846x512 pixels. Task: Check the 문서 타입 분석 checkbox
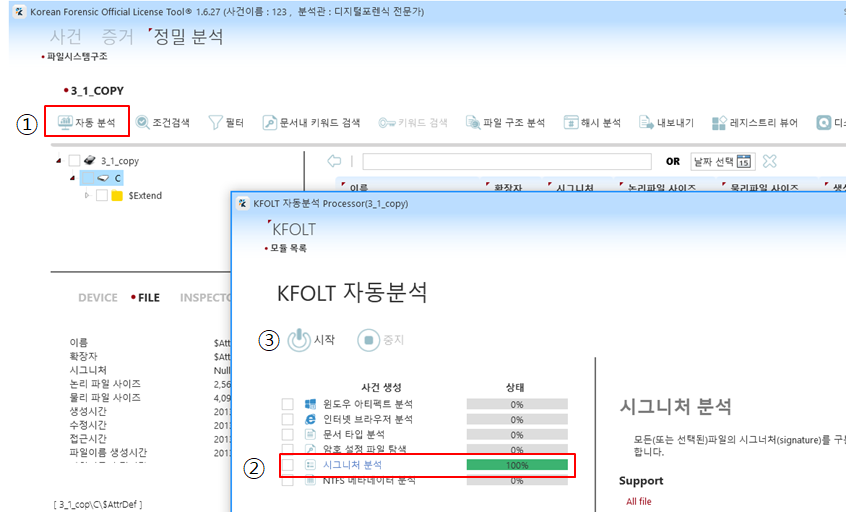coord(288,434)
